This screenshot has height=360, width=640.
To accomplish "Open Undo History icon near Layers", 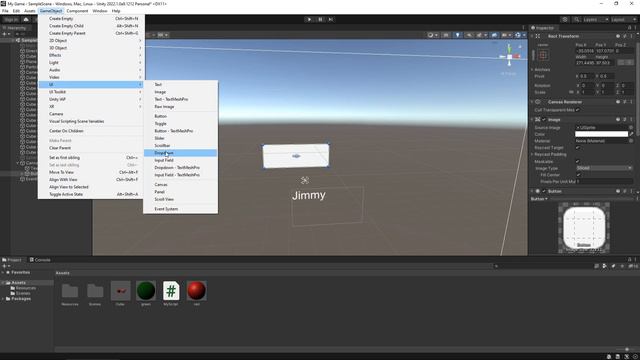I will pos(565,20).
